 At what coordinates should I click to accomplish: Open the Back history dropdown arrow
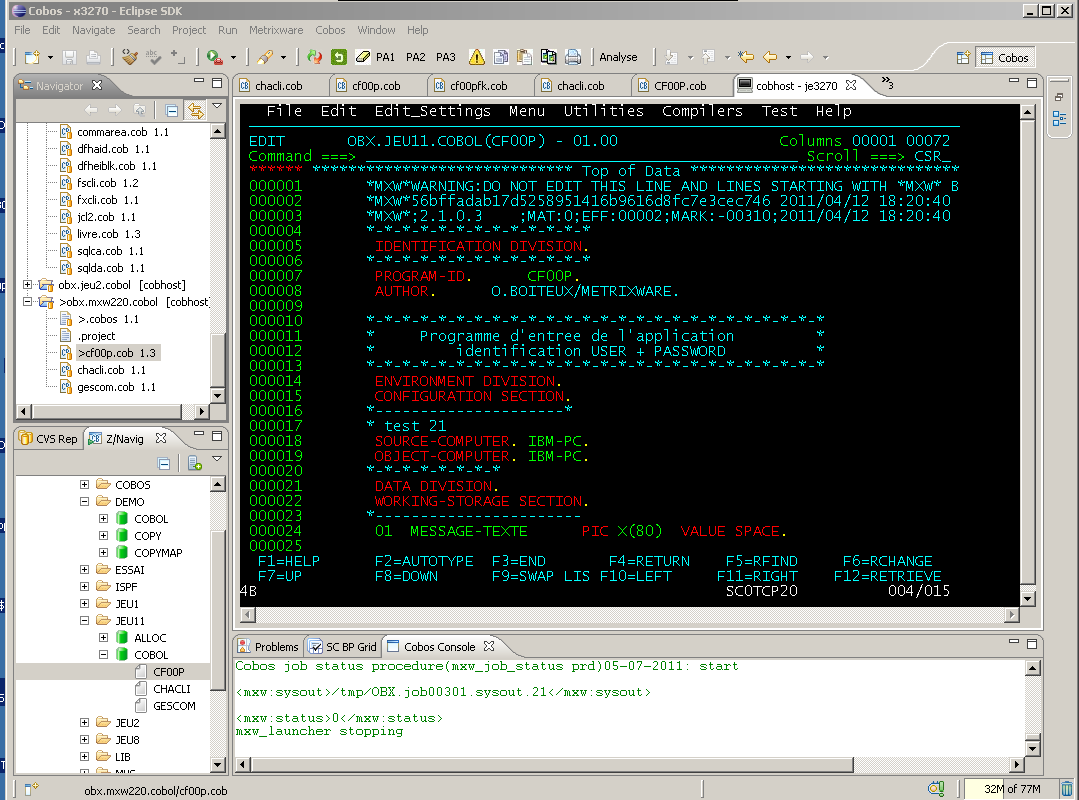click(x=789, y=58)
